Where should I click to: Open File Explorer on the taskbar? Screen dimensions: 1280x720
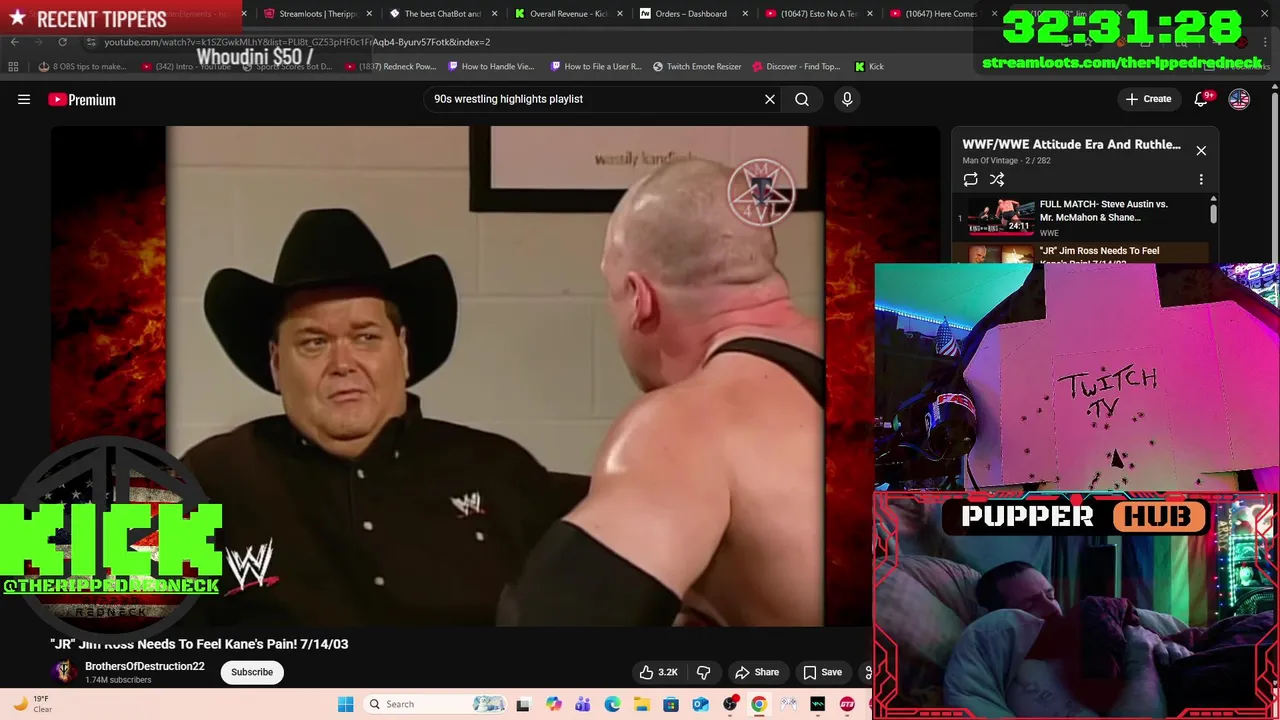[x=641, y=704]
